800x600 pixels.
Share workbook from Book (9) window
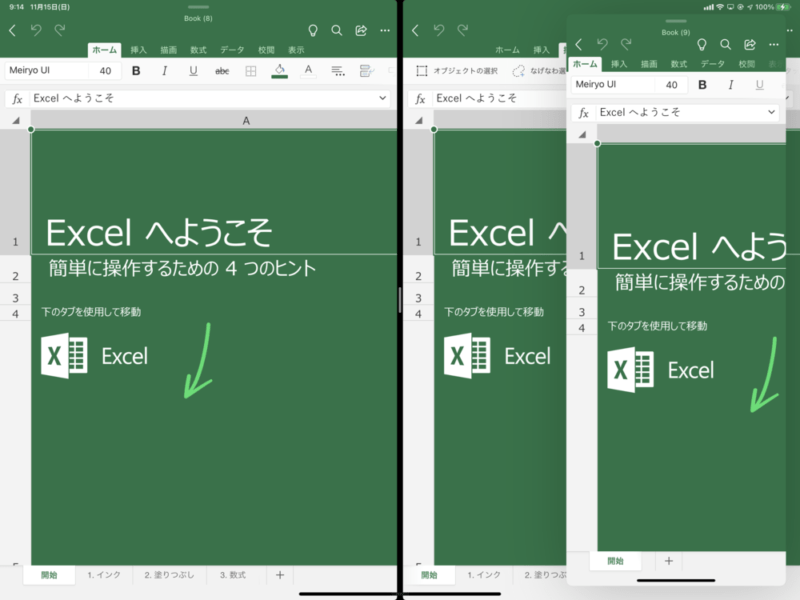click(749, 45)
